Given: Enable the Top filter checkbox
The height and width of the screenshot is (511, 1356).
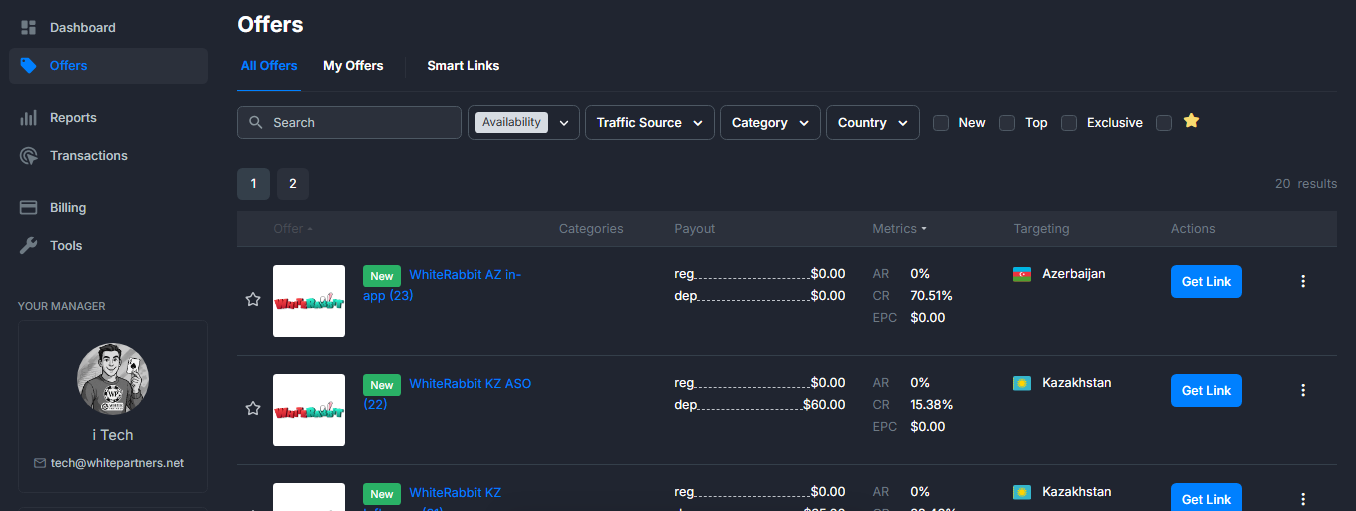Looking at the screenshot, I should click(x=1007, y=122).
